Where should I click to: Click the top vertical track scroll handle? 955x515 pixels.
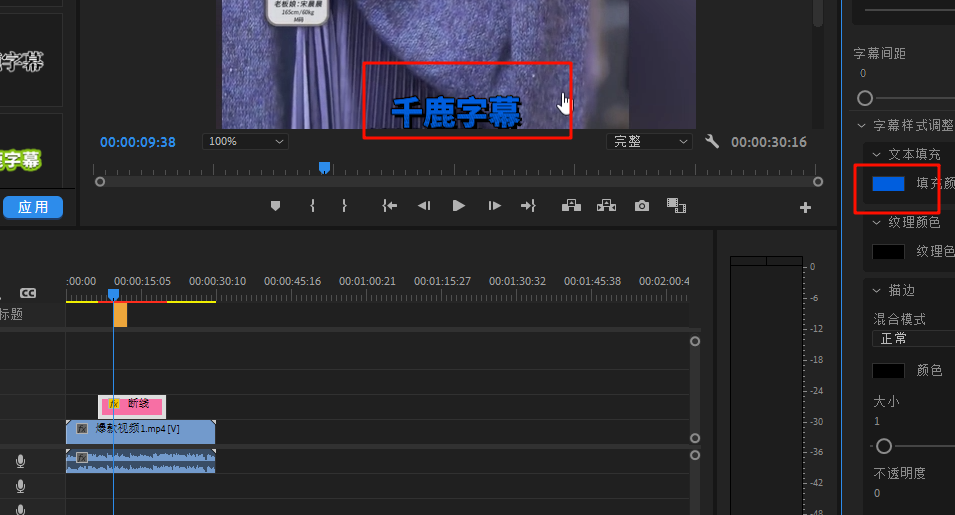coord(695,341)
